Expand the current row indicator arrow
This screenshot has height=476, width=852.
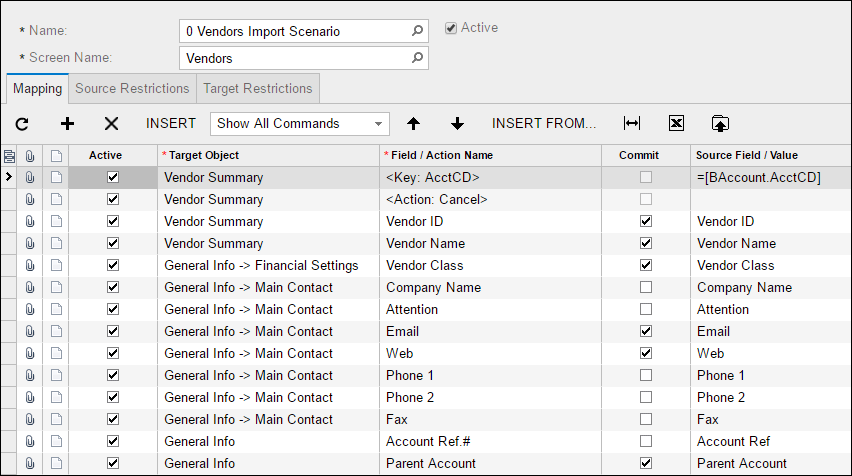coord(8,177)
